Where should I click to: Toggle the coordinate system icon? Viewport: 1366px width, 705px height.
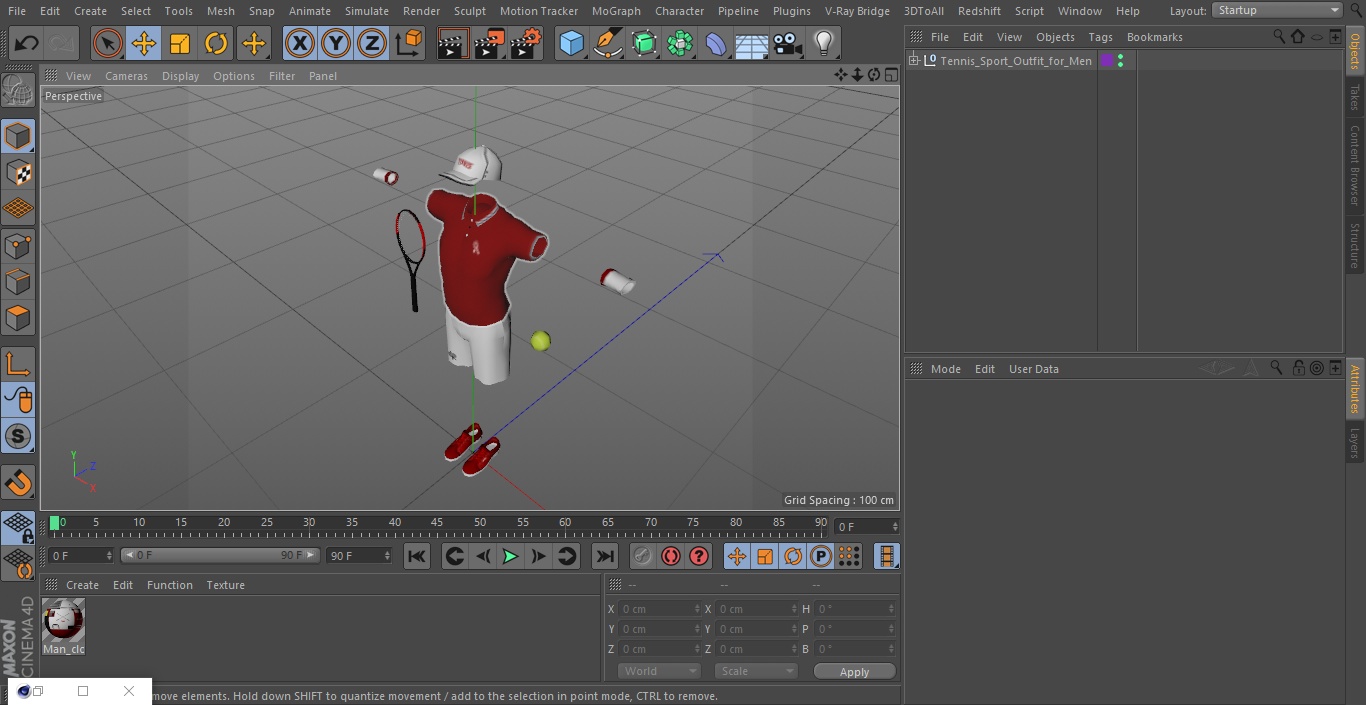point(409,43)
